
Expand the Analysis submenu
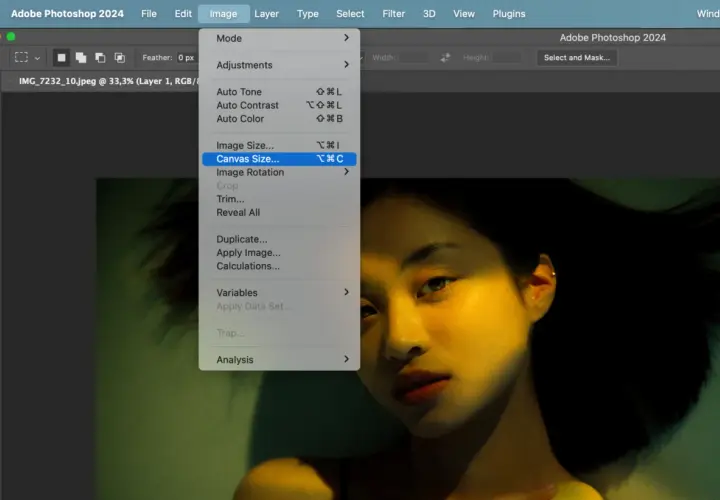pyautogui.click(x=279, y=360)
